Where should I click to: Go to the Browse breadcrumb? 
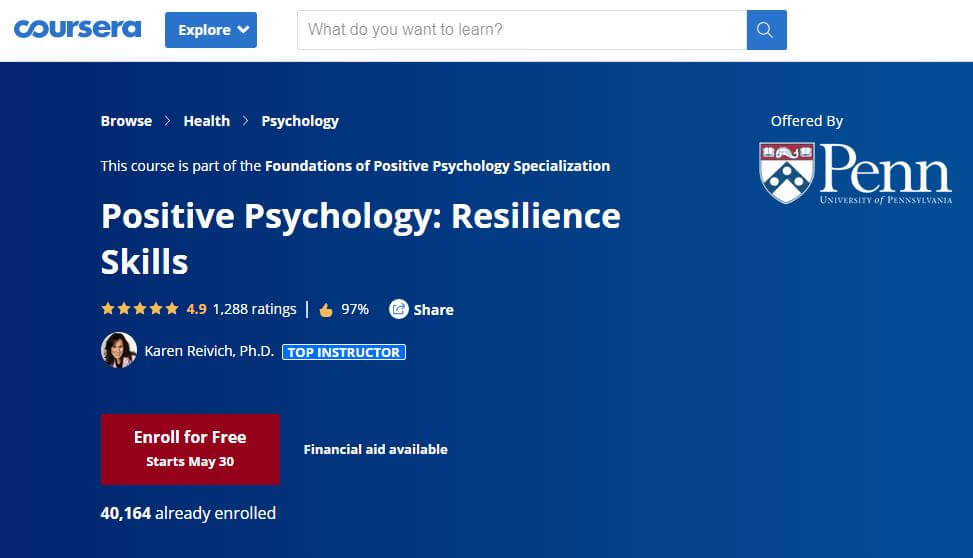click(126, 121)
